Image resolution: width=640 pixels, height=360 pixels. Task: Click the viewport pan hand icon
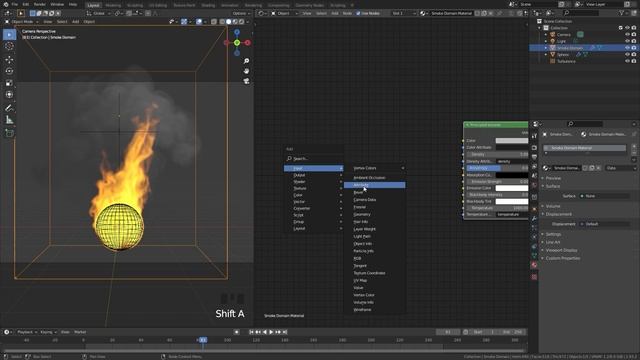246,71
